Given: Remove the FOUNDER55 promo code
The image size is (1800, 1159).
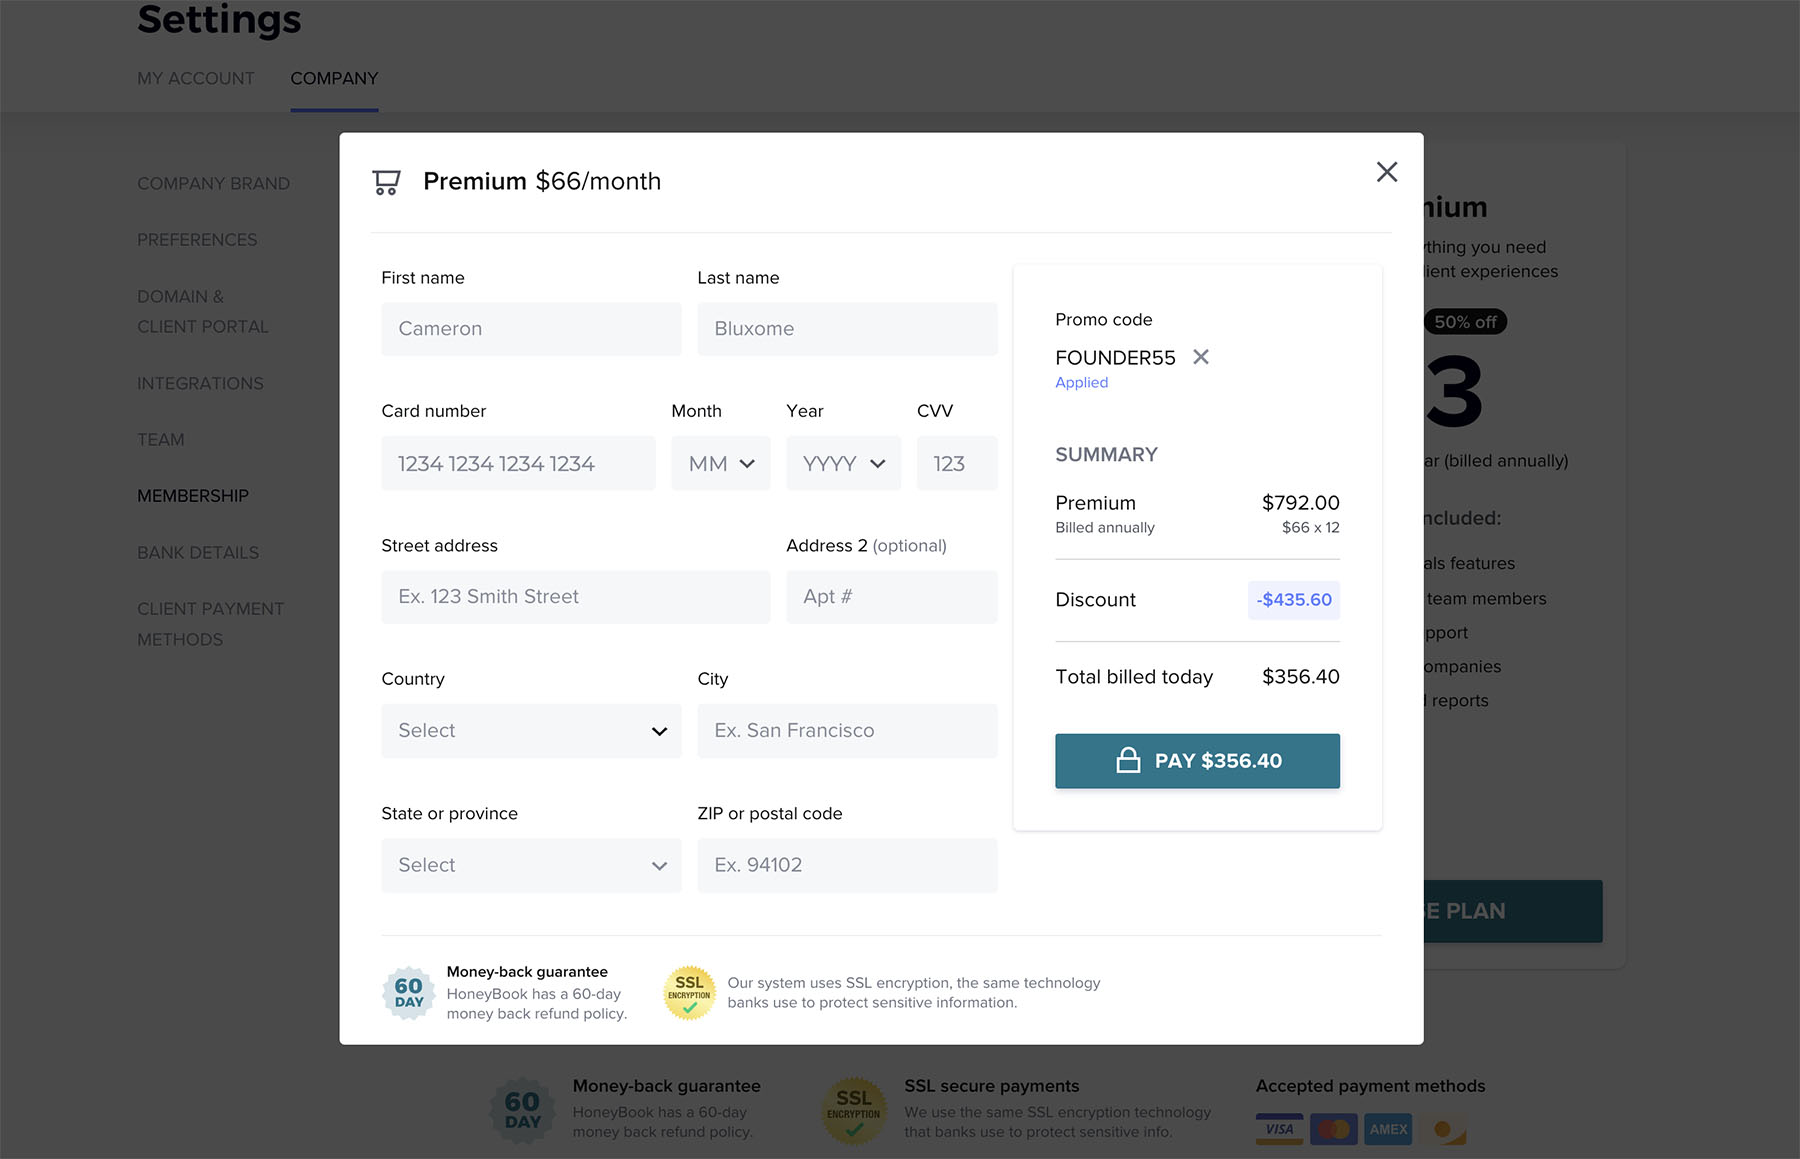Looking at the screenshot, I should point(1201,357).
